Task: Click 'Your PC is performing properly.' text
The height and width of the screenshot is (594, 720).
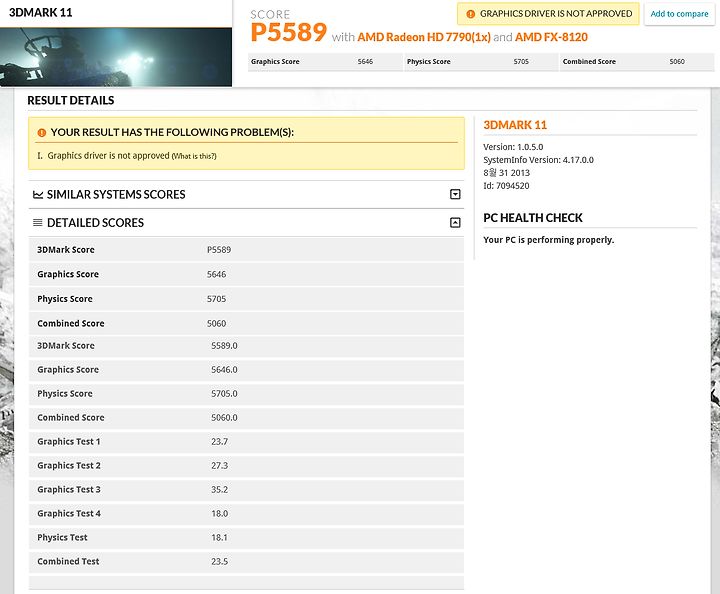Action: pyautogui.click(x=548, y=240)
